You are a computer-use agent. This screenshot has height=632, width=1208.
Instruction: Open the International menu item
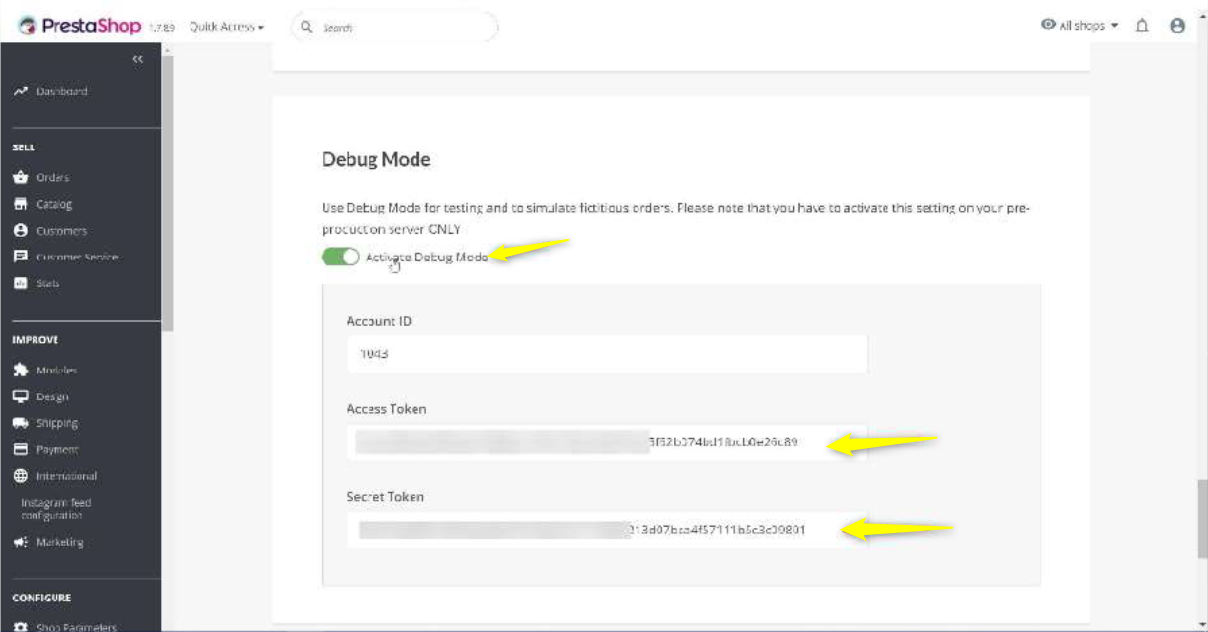click(66, 476)
